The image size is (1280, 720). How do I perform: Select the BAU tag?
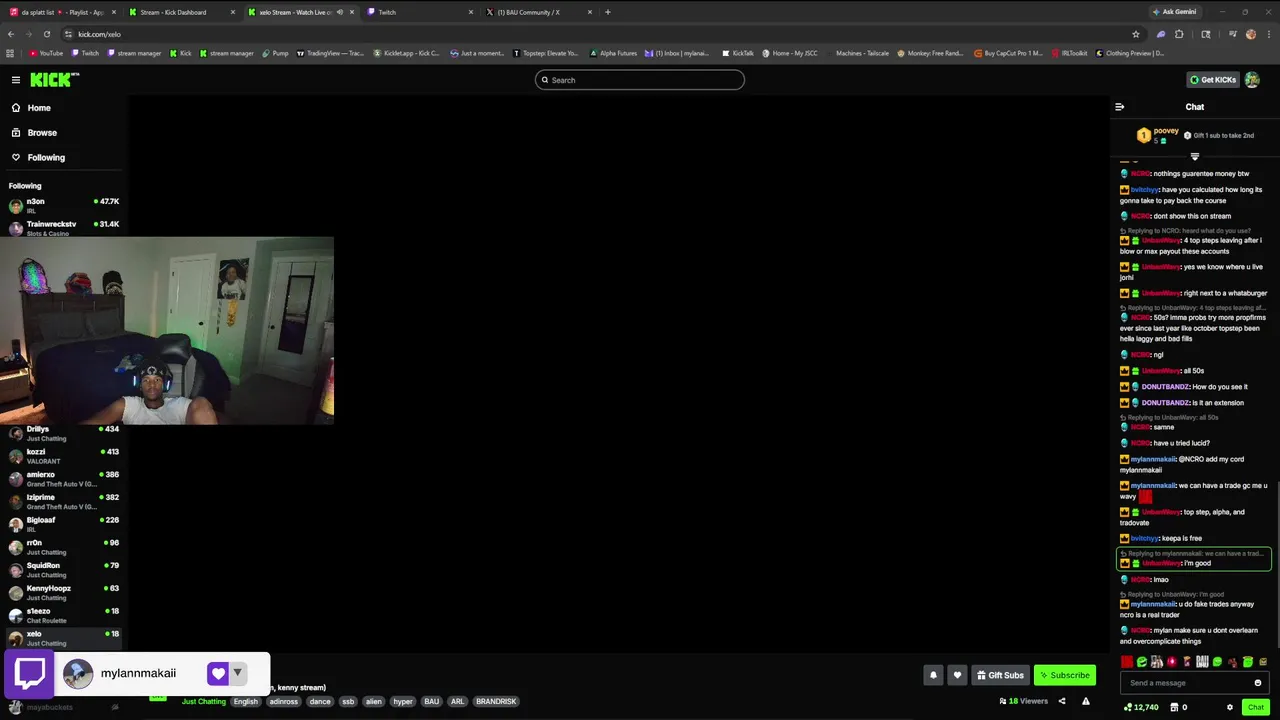click(x=432, y=702)
